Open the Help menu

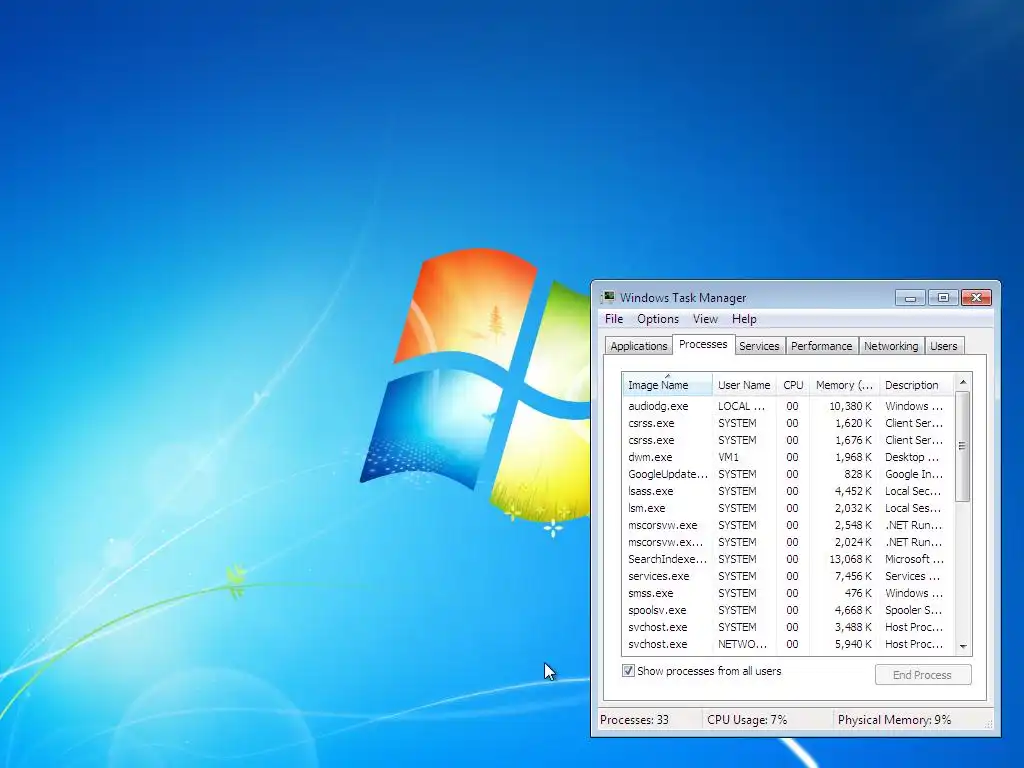744,319
